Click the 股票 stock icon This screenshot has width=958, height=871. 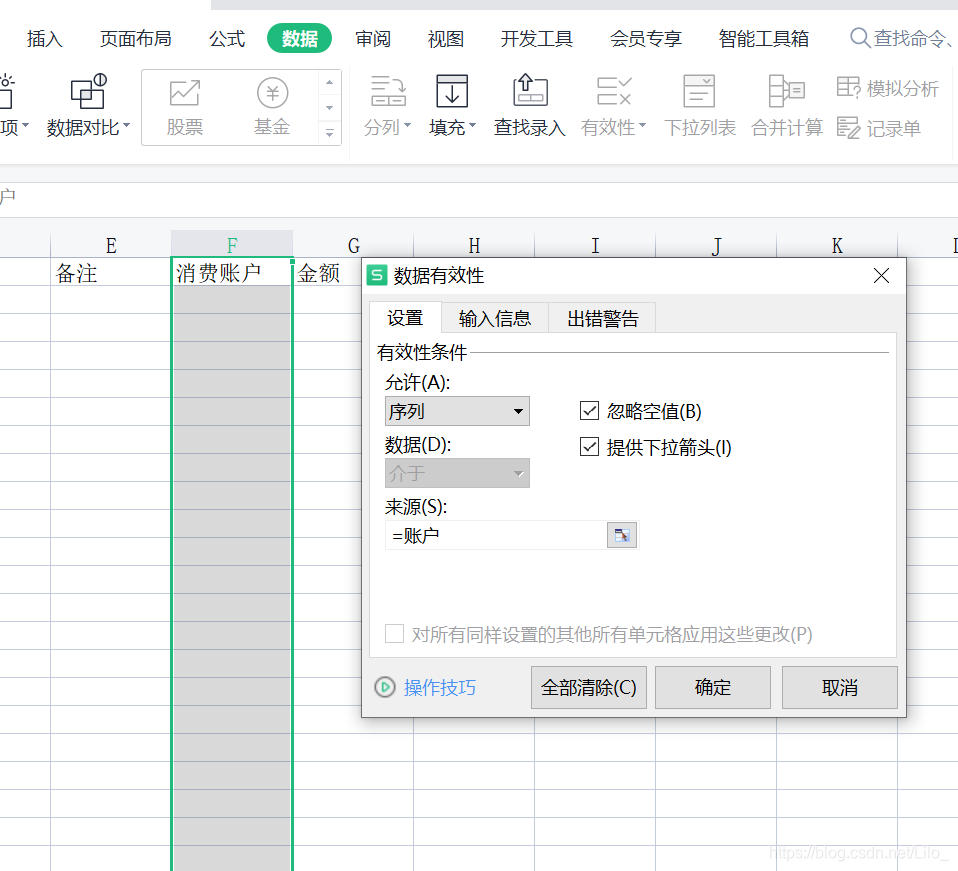[185, 93]
